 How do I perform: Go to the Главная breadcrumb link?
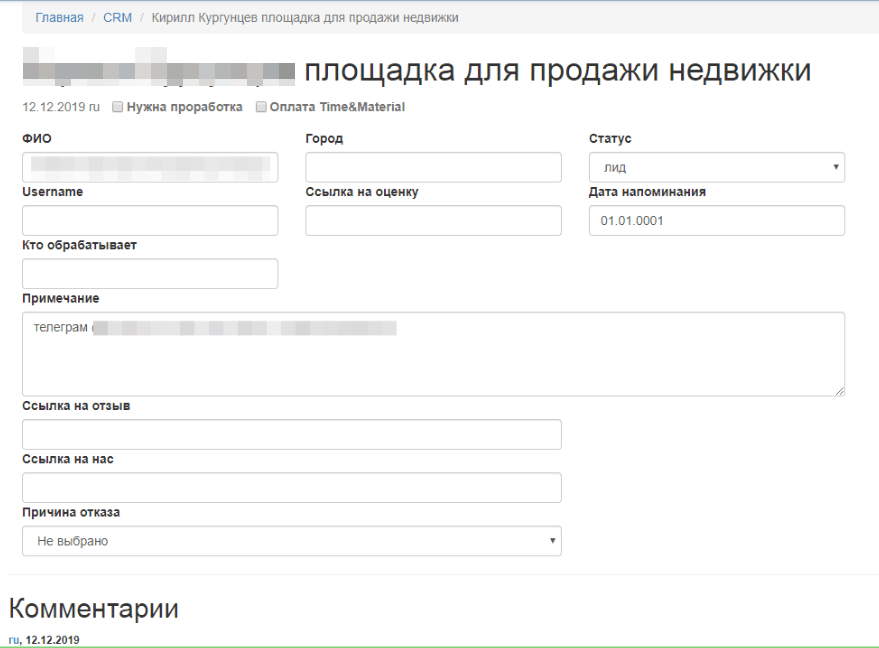click(59, 18)
